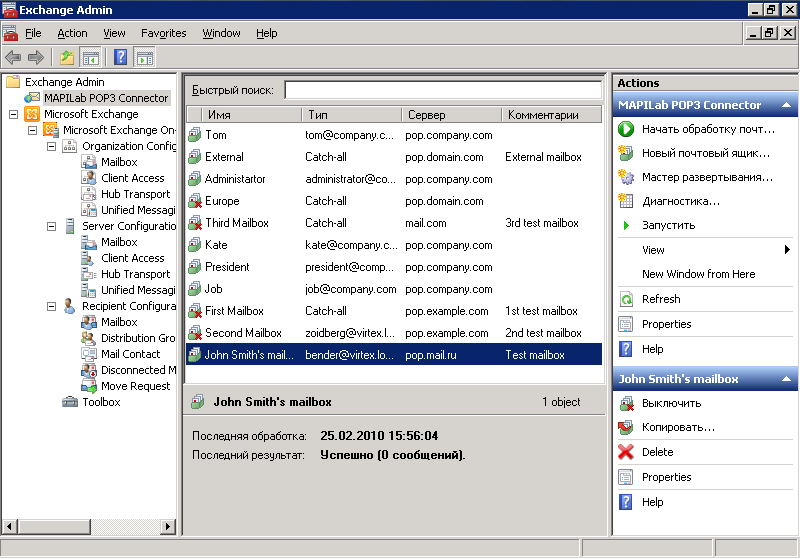Collapse the Microsoft Exchange tree node
The width and height of the screenshot is (800, 559).
[14, 114]
